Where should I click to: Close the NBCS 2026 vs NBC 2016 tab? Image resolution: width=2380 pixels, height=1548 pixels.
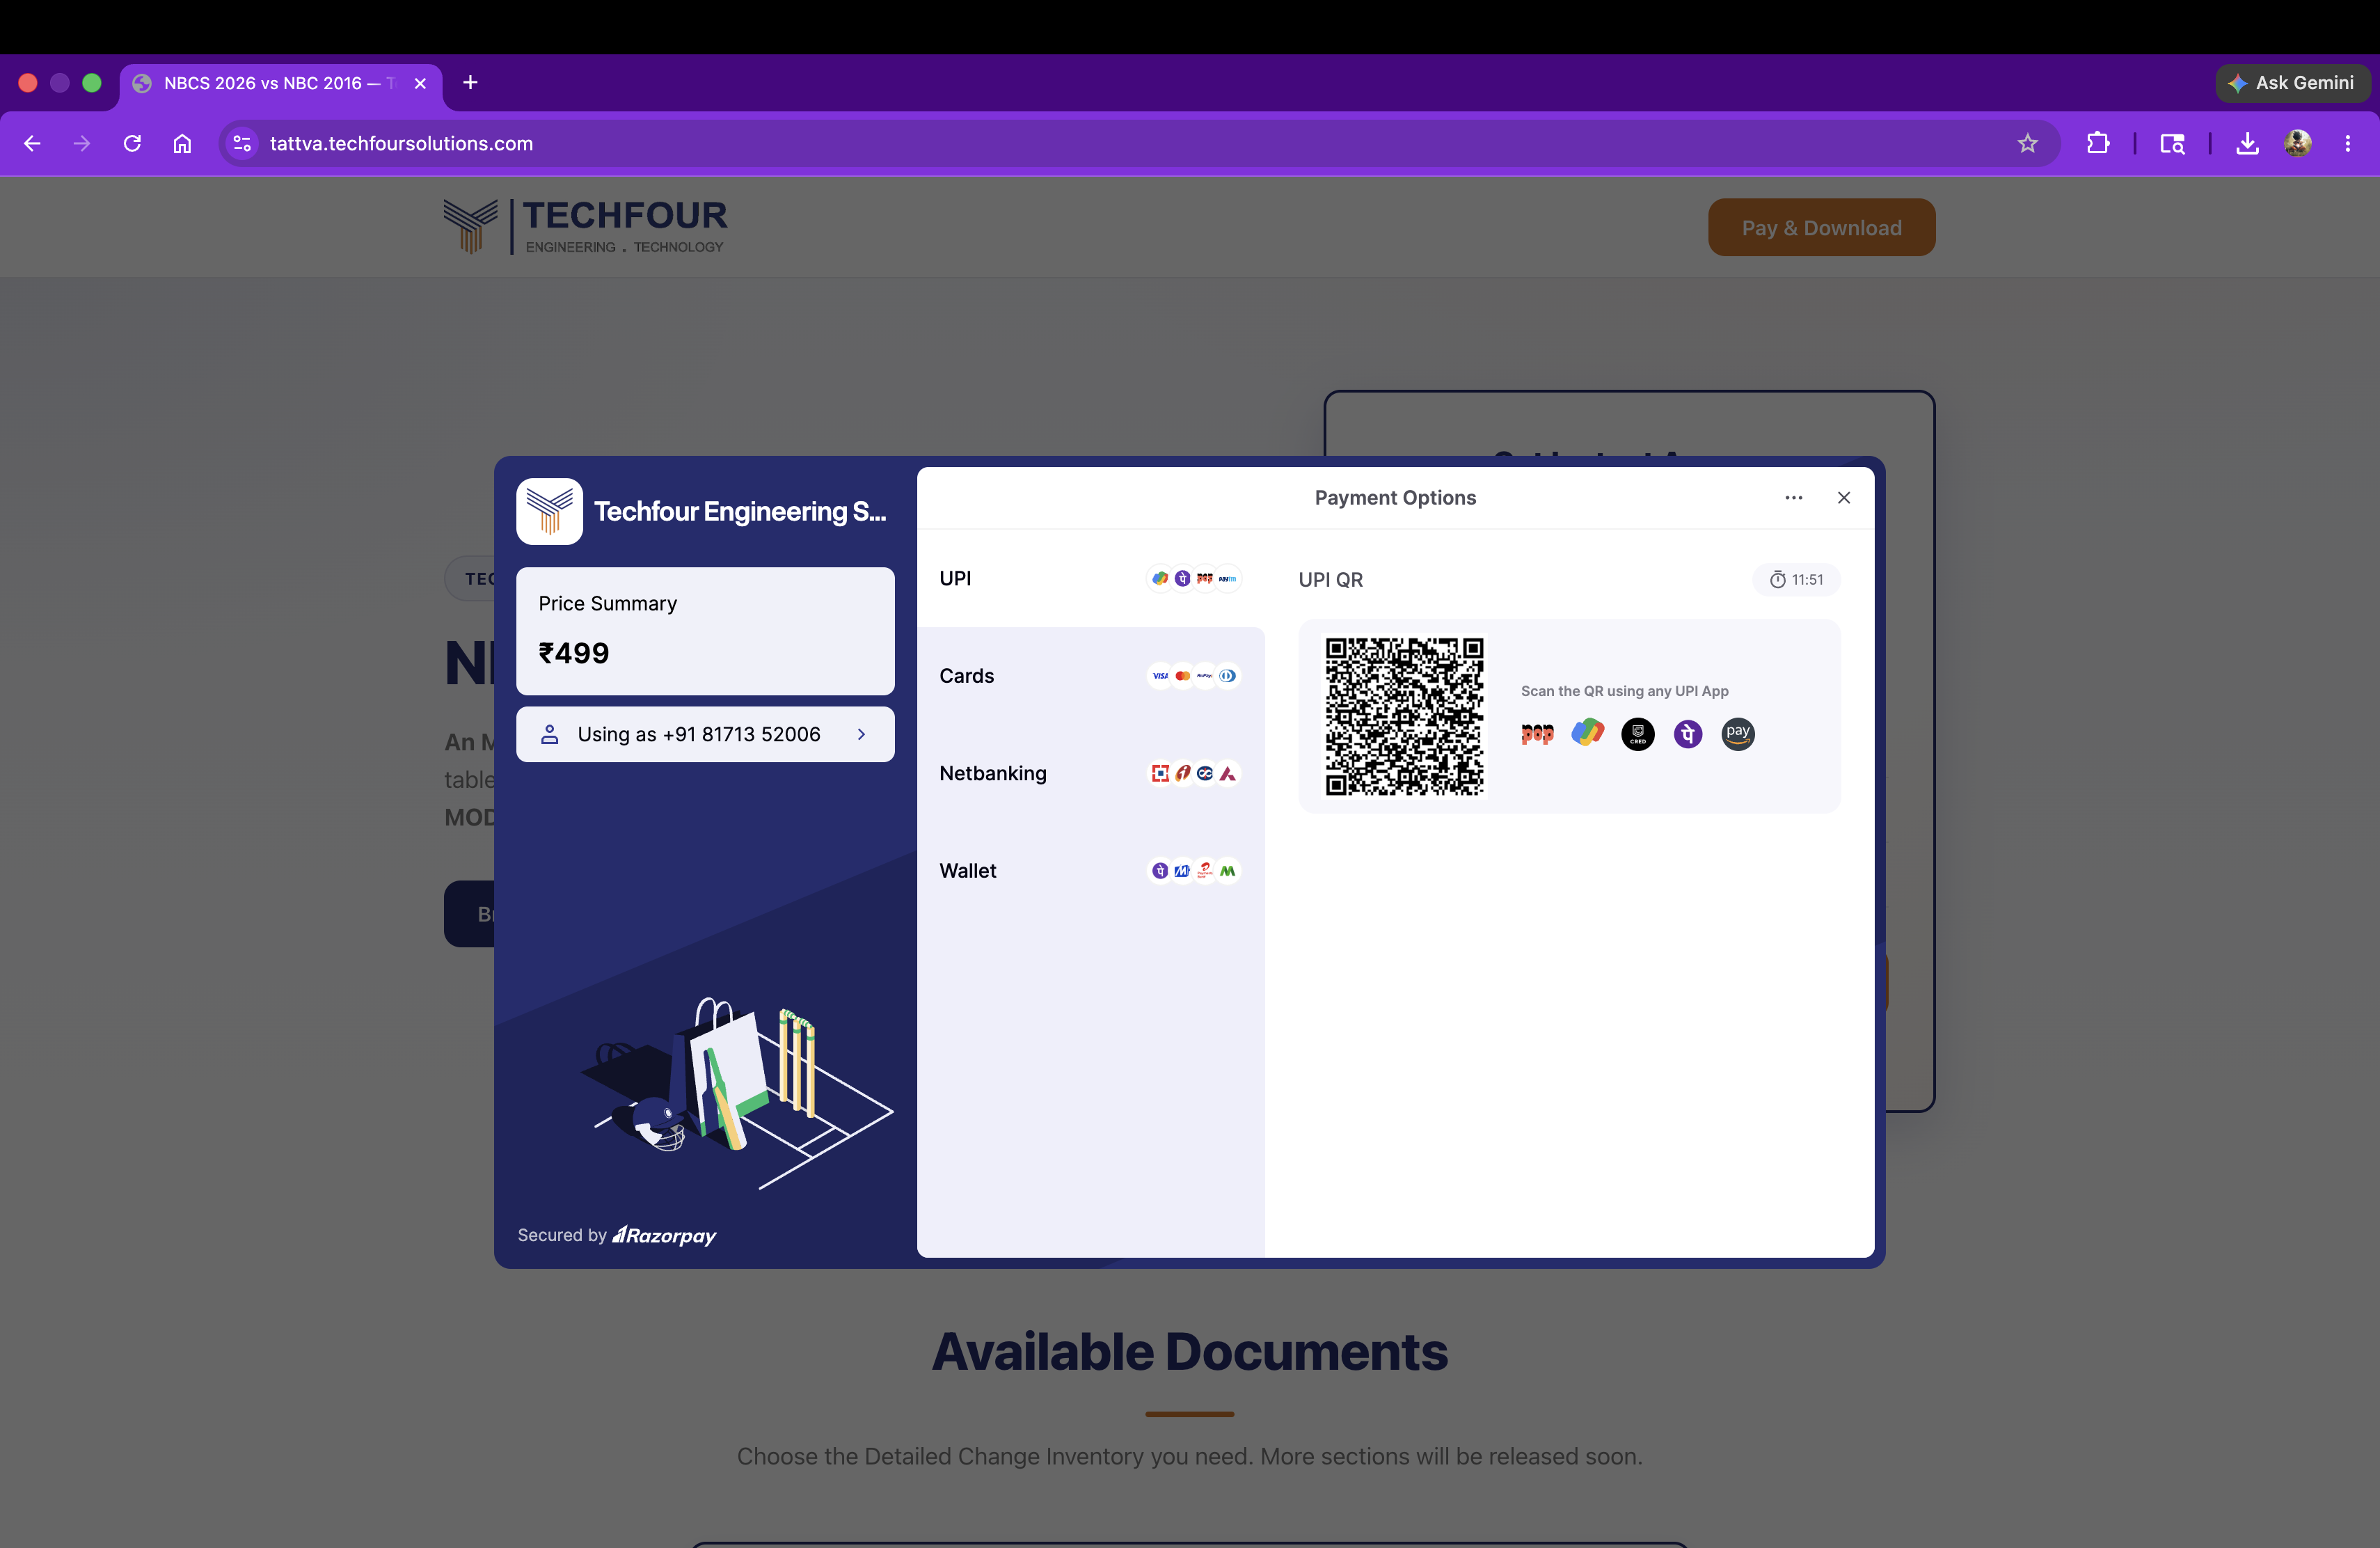tap(420, 83)
